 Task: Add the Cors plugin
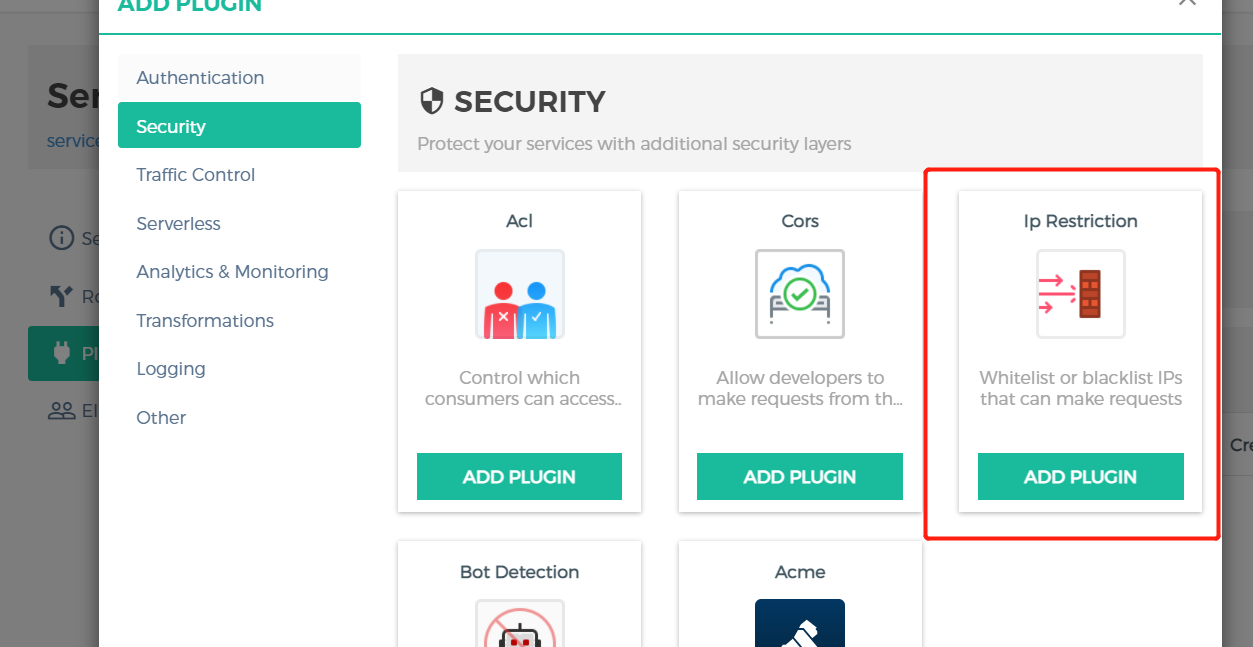(799, 477)
